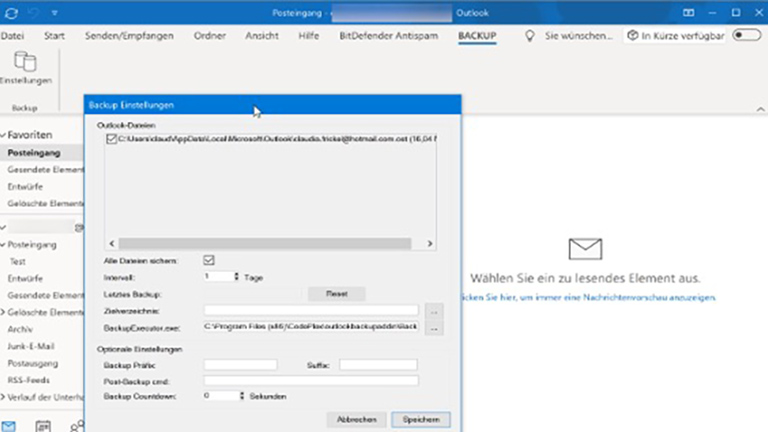Click the Speichern button
The height and width of the screenshot is (432, 768).
(420, 419)
